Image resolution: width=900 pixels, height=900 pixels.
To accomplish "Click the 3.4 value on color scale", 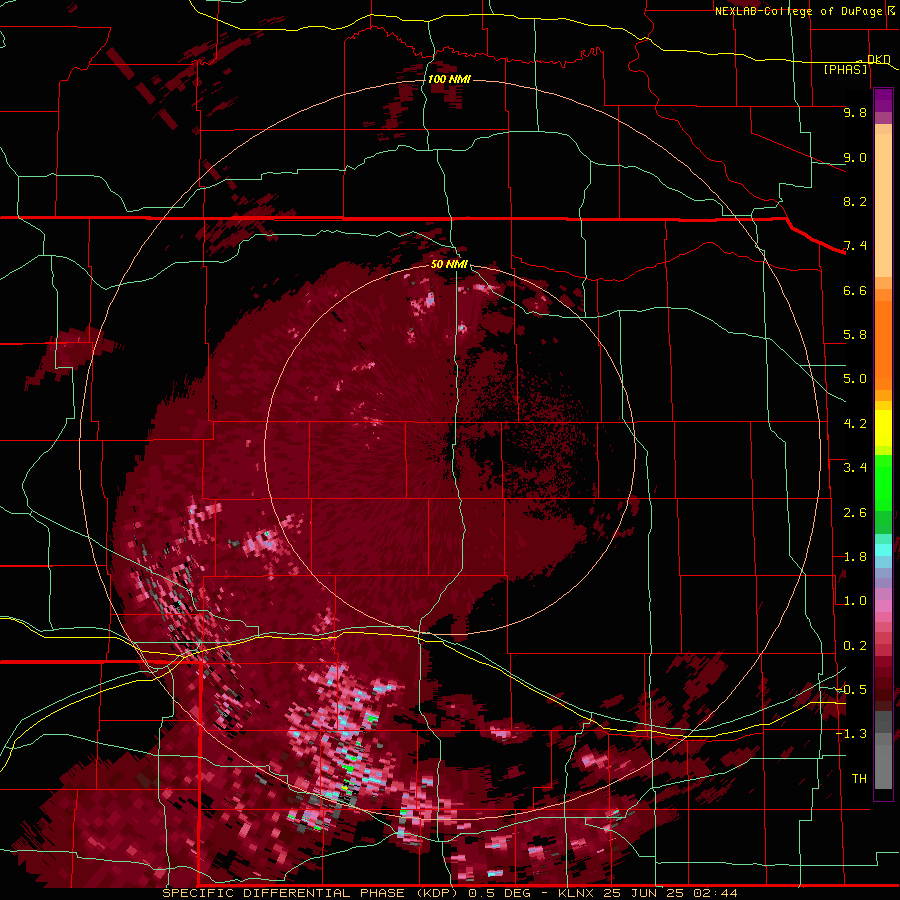I will coord(855,468).
